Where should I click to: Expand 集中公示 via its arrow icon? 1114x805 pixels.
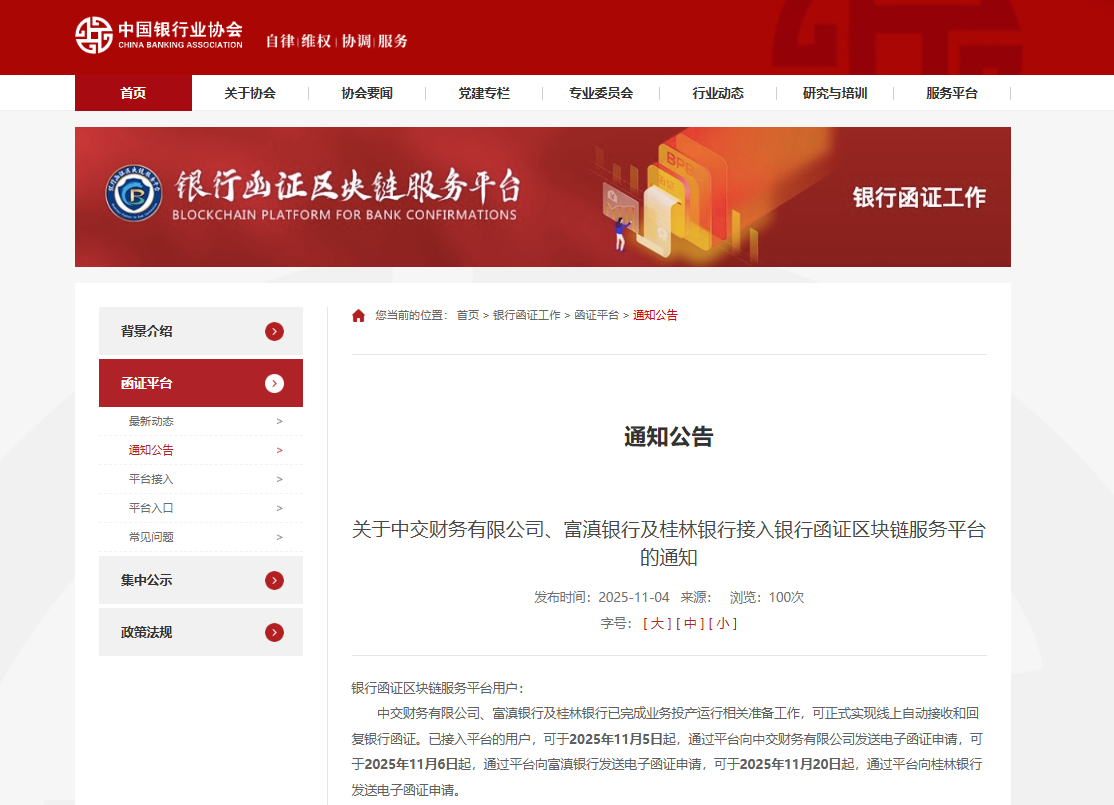pyautogui.click(x=274, y=581)
